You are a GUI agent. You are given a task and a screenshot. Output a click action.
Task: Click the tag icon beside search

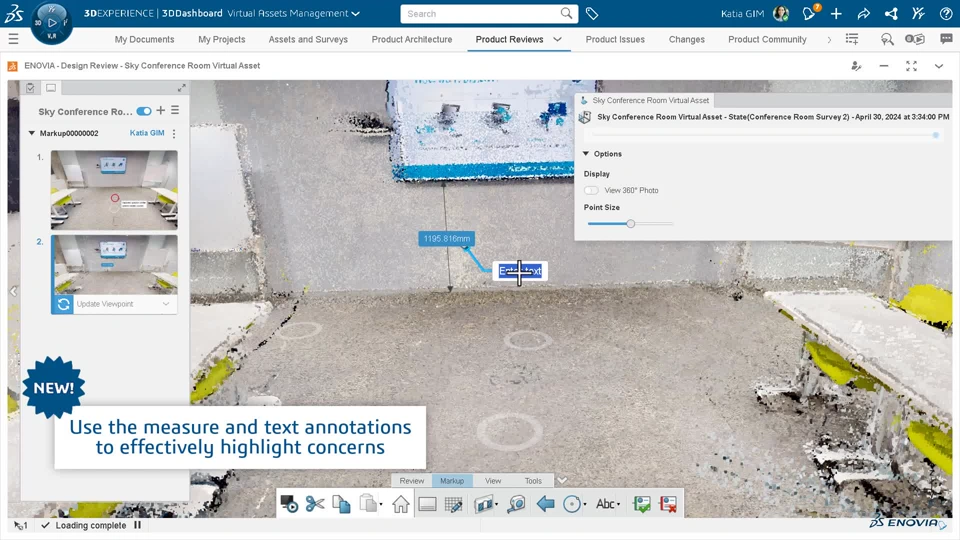pos(592,13)
